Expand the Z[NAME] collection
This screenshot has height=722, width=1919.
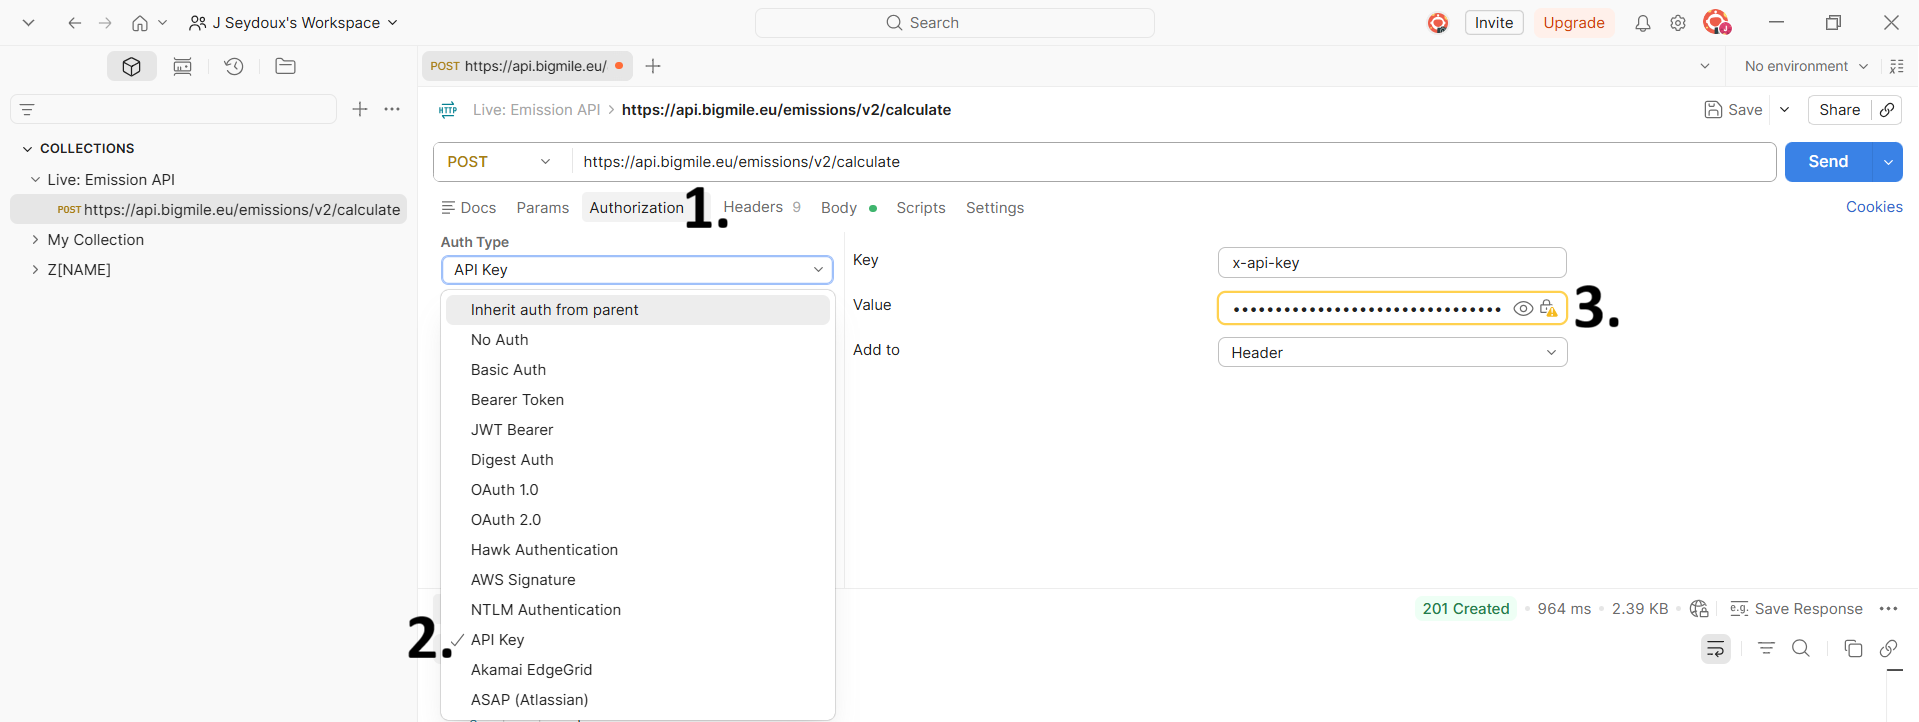point(35,270)
